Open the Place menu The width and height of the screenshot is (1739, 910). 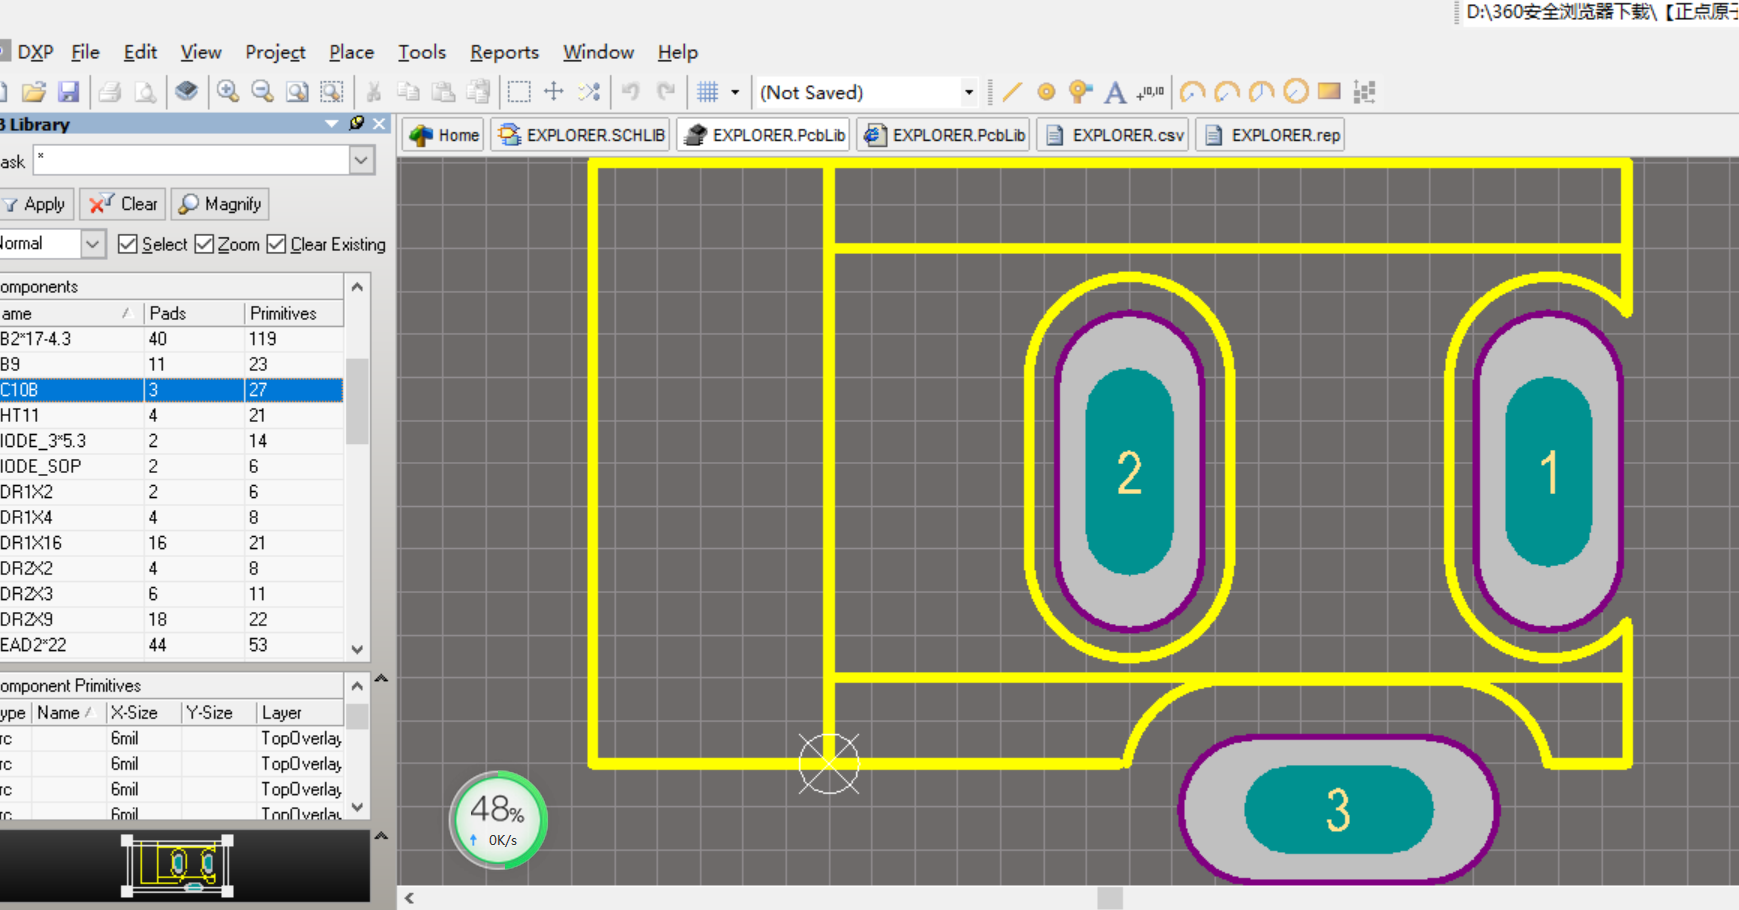tap(351, 52)
